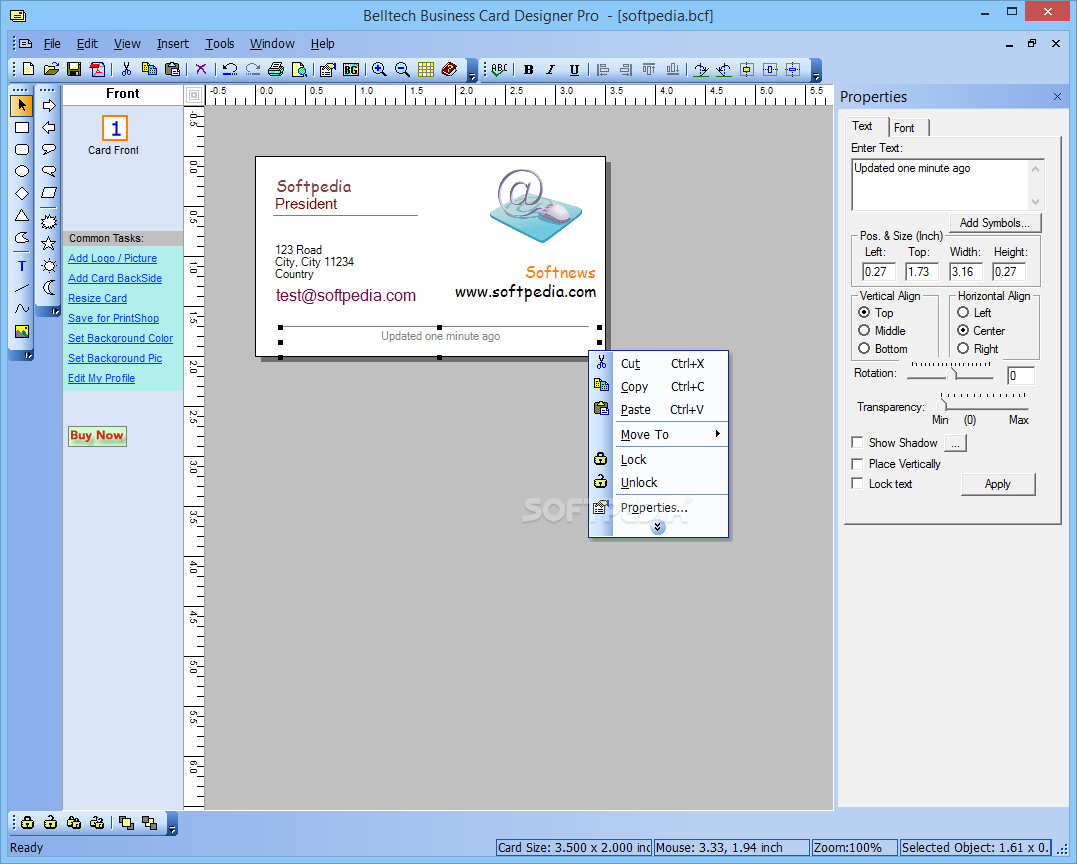Click the Resize Card link
Image resolution: width=1077 pixels, height=864 pixels.
98,298
